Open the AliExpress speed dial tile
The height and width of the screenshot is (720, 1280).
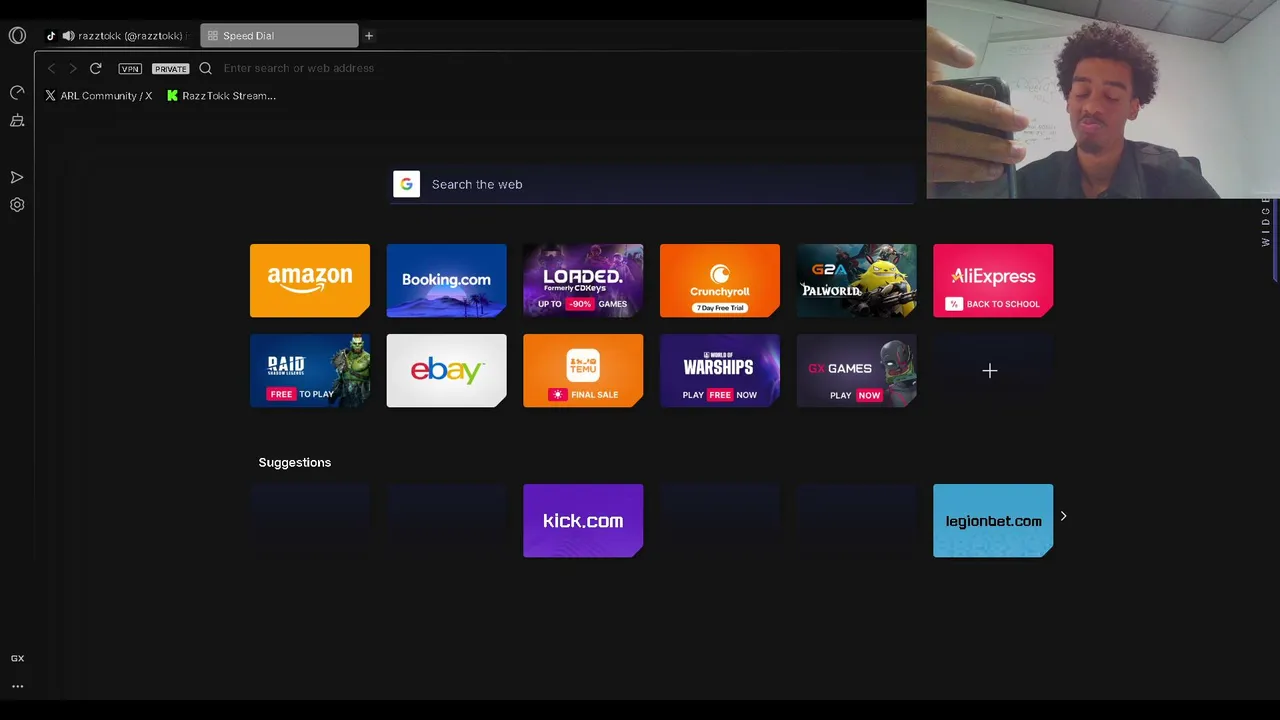click(993, 281)
